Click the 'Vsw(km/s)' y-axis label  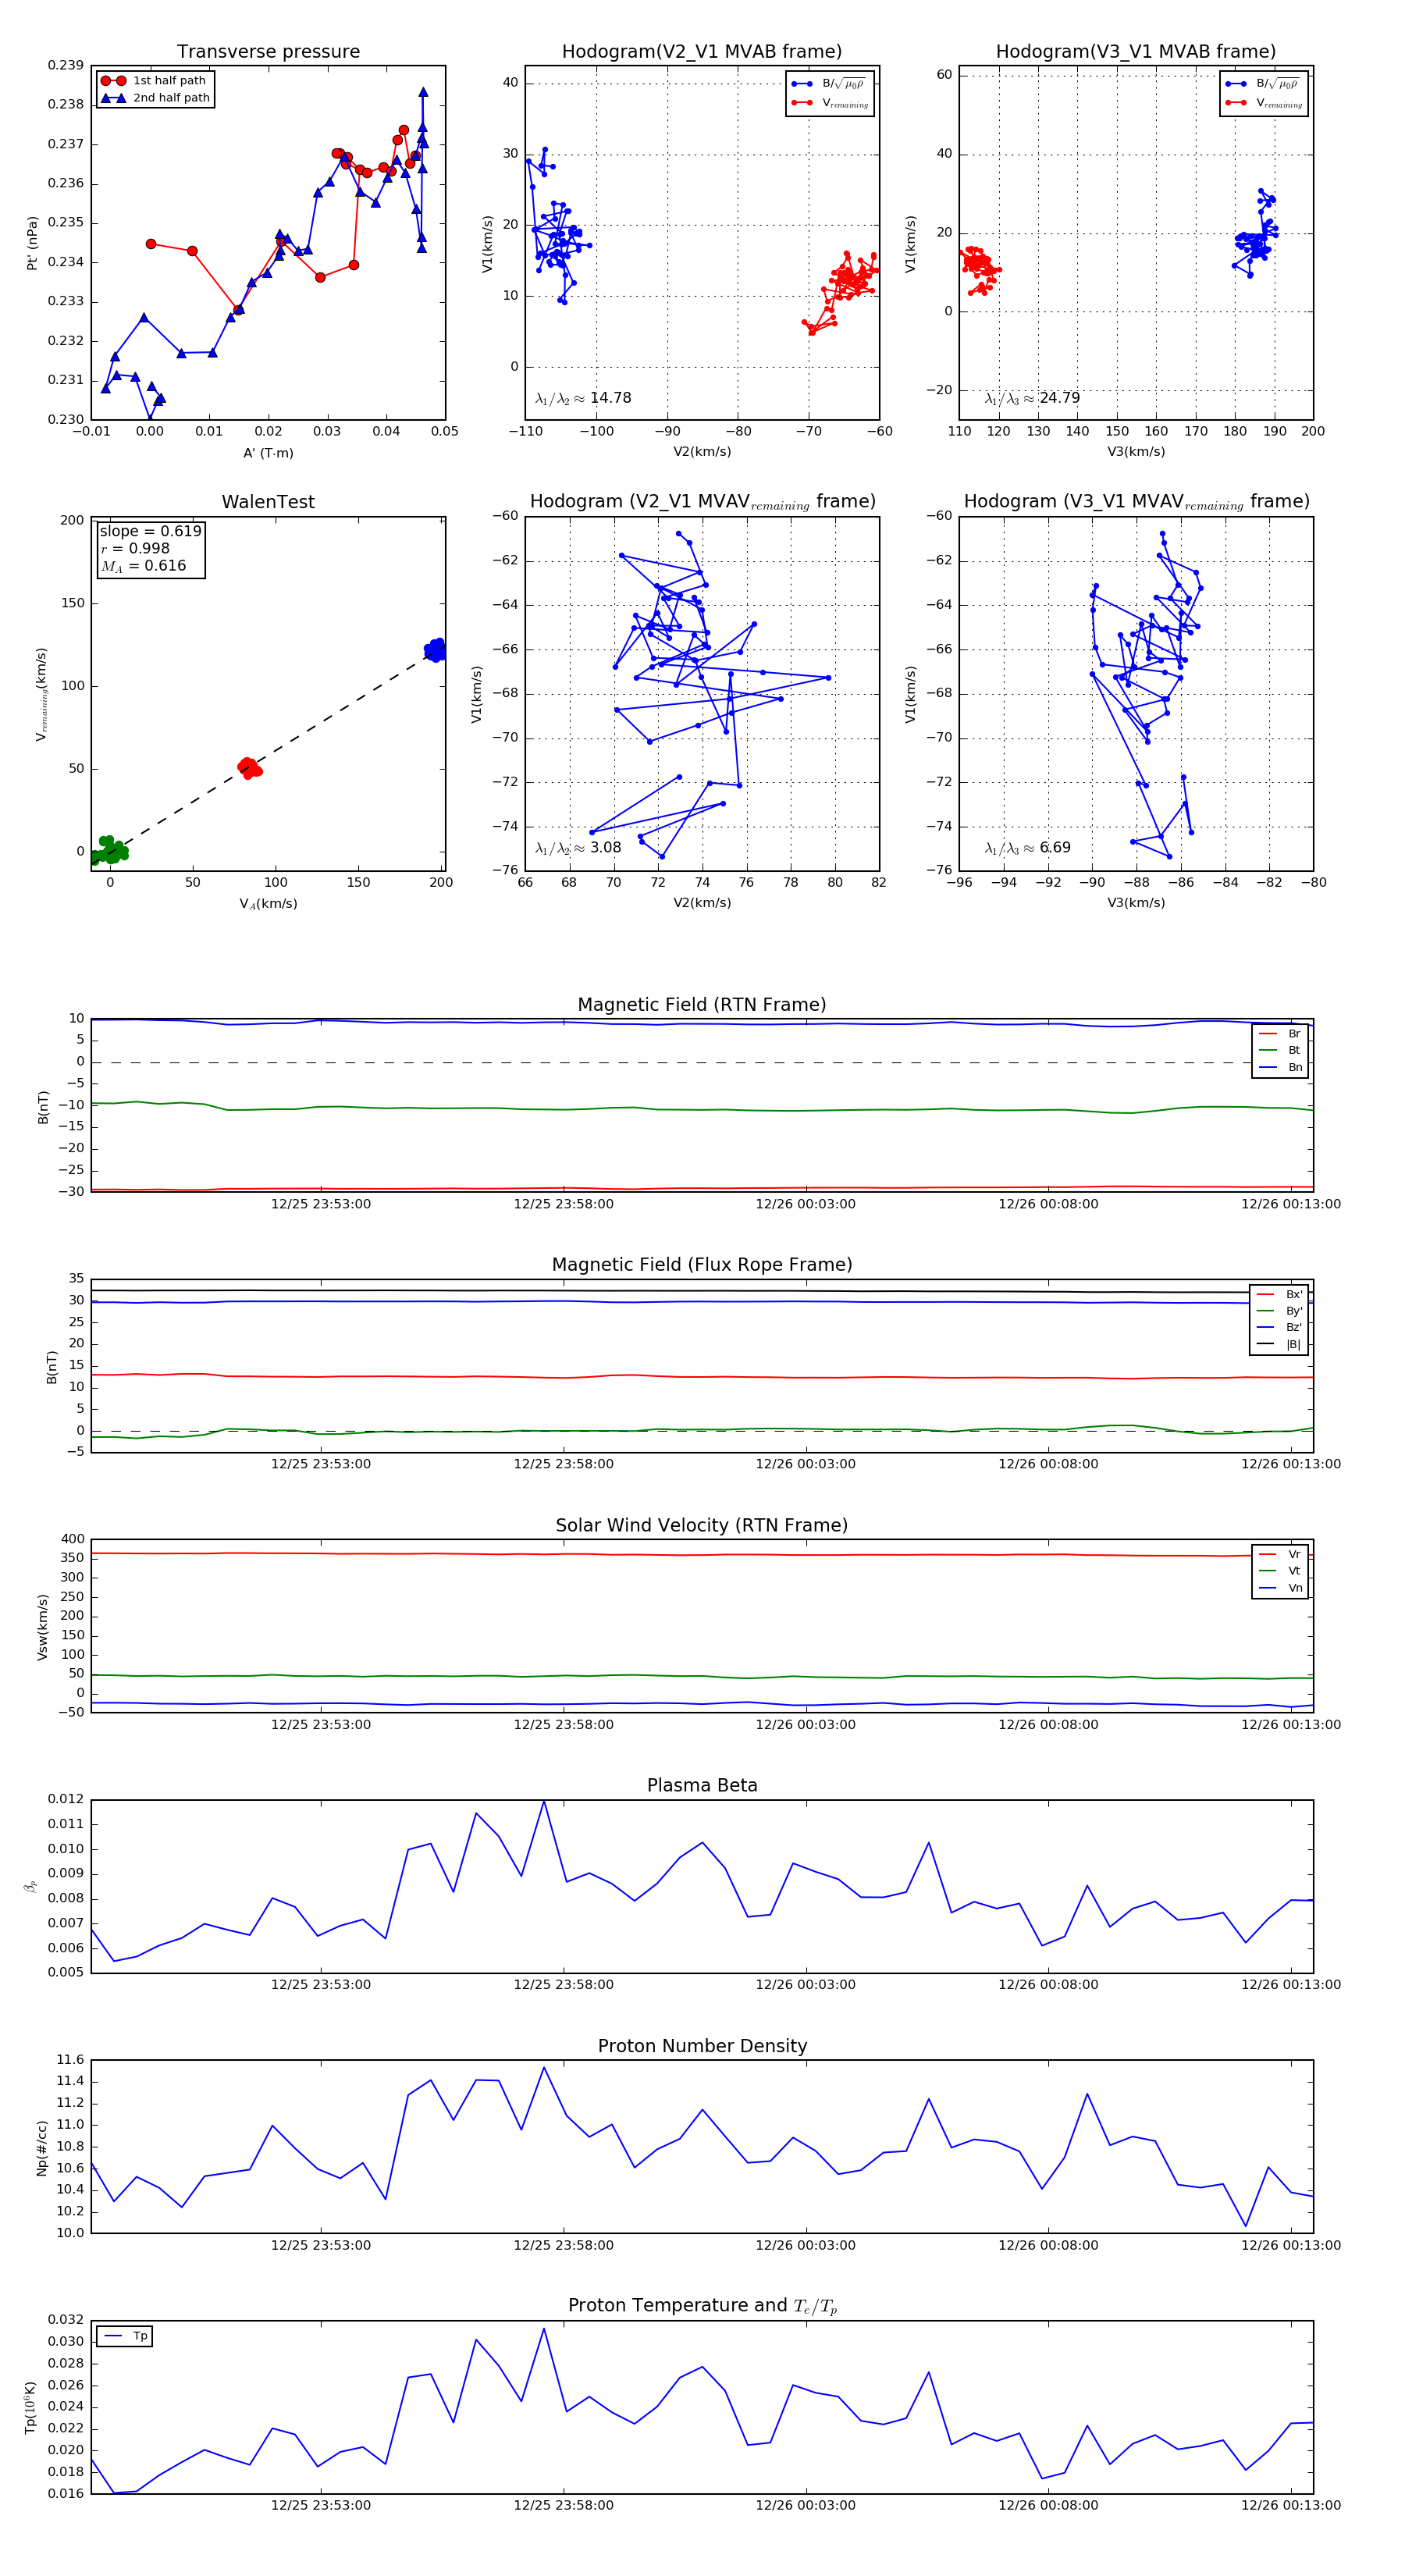coord(42,1628)
